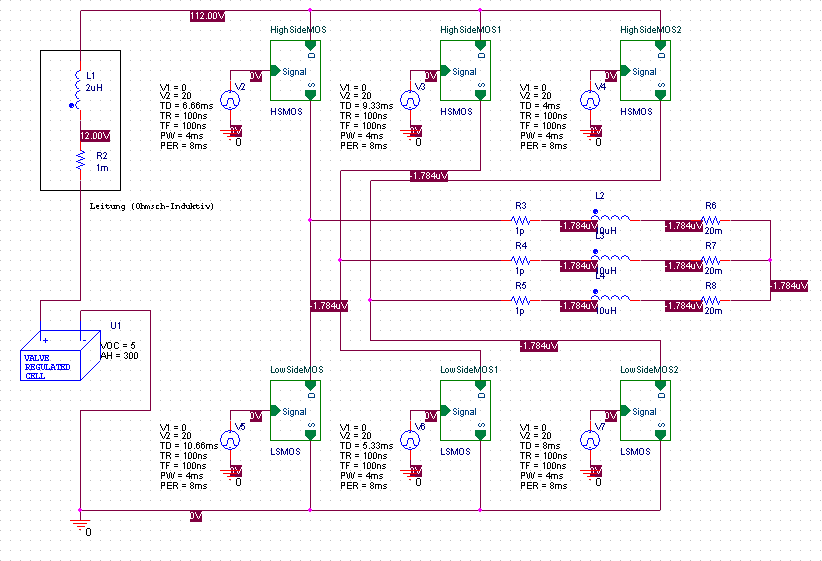This screenshot has height=561, width=822.
Task: Select inductor L2 symbol
Action: coord(611,216)
